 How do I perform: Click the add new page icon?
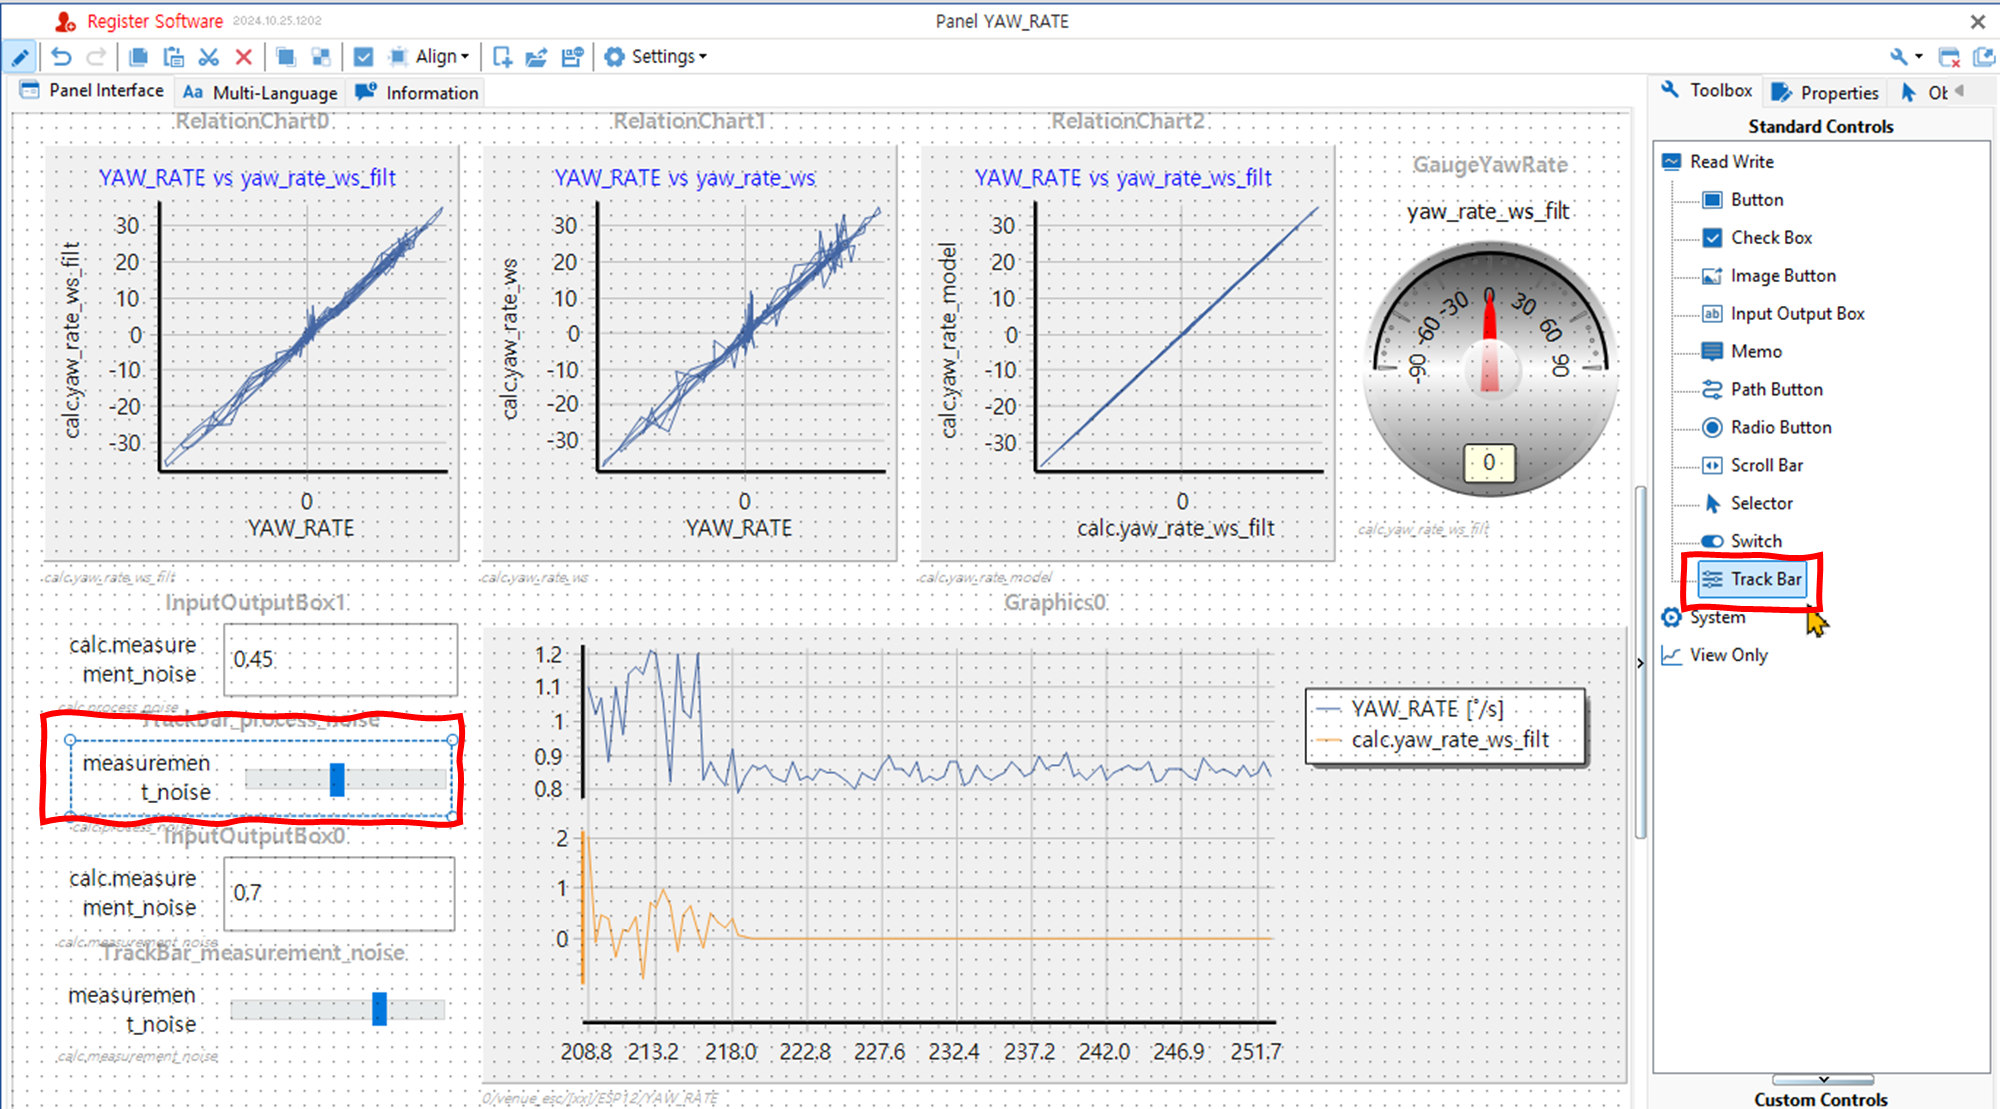click(x=502, y=57)
